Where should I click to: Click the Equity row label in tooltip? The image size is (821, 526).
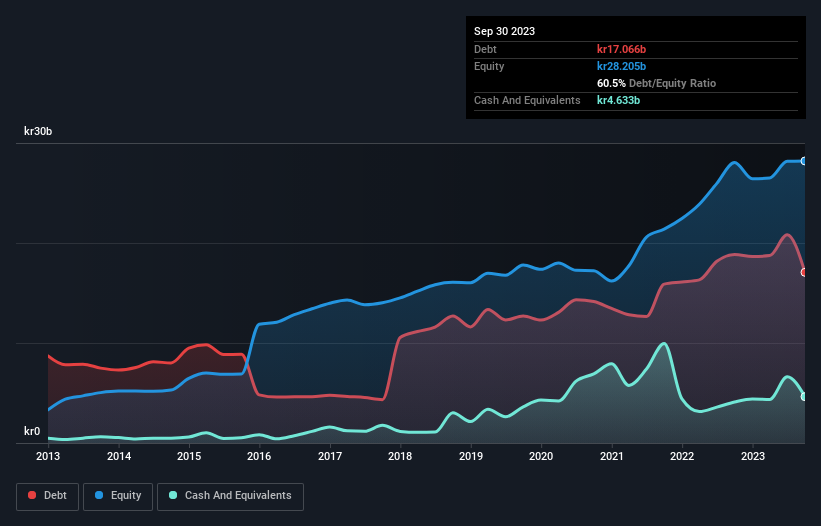click(x=489, y=66)
